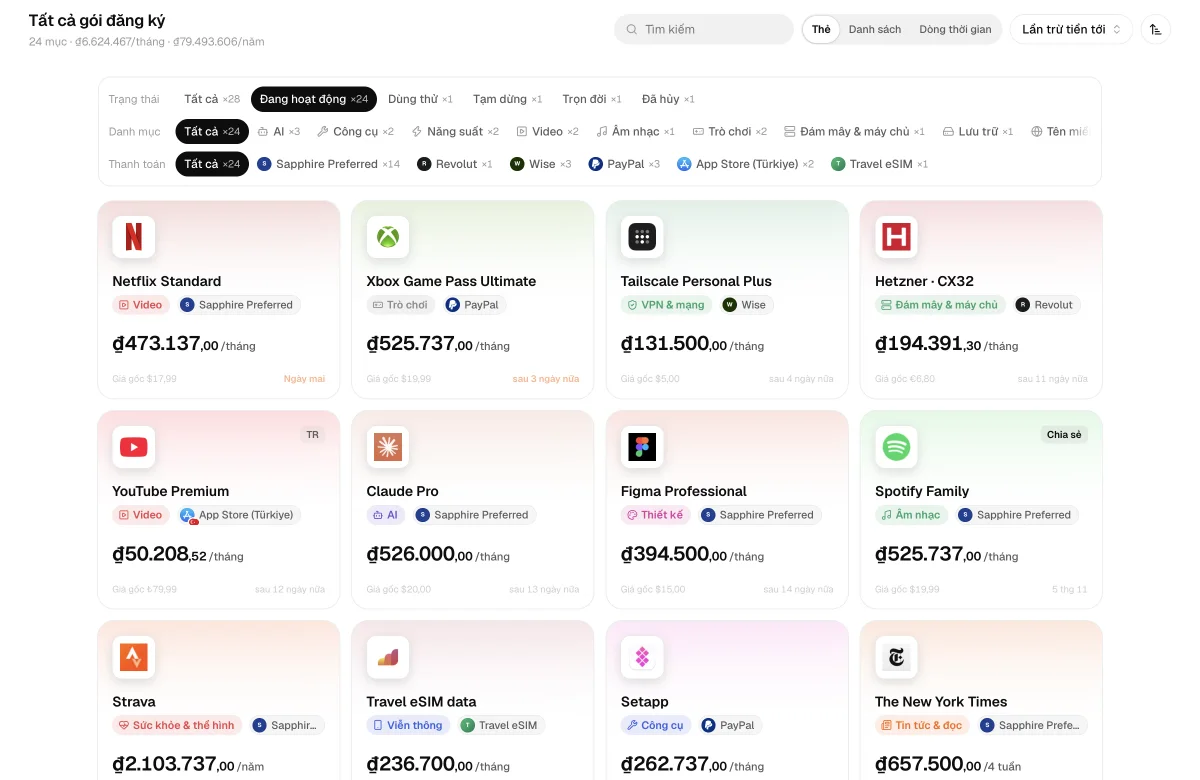Reverse sort order with the sort direction icon

tap(1156, 29)
